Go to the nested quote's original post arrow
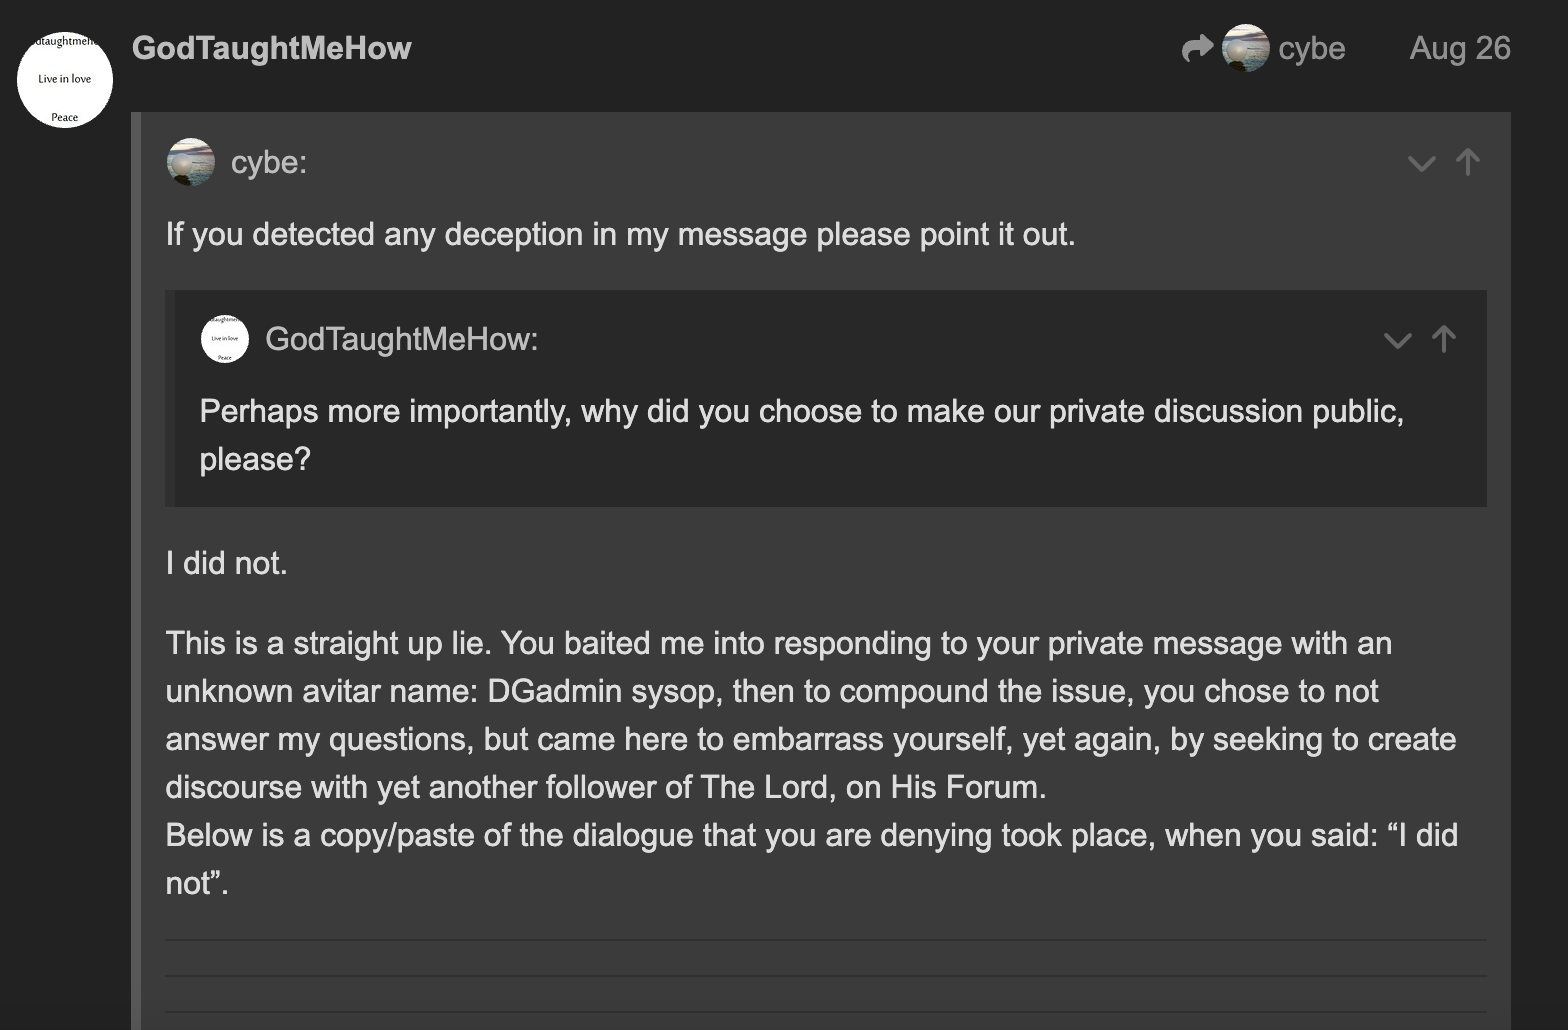Screen dimensions: 1568x1030 [1443, 339]
